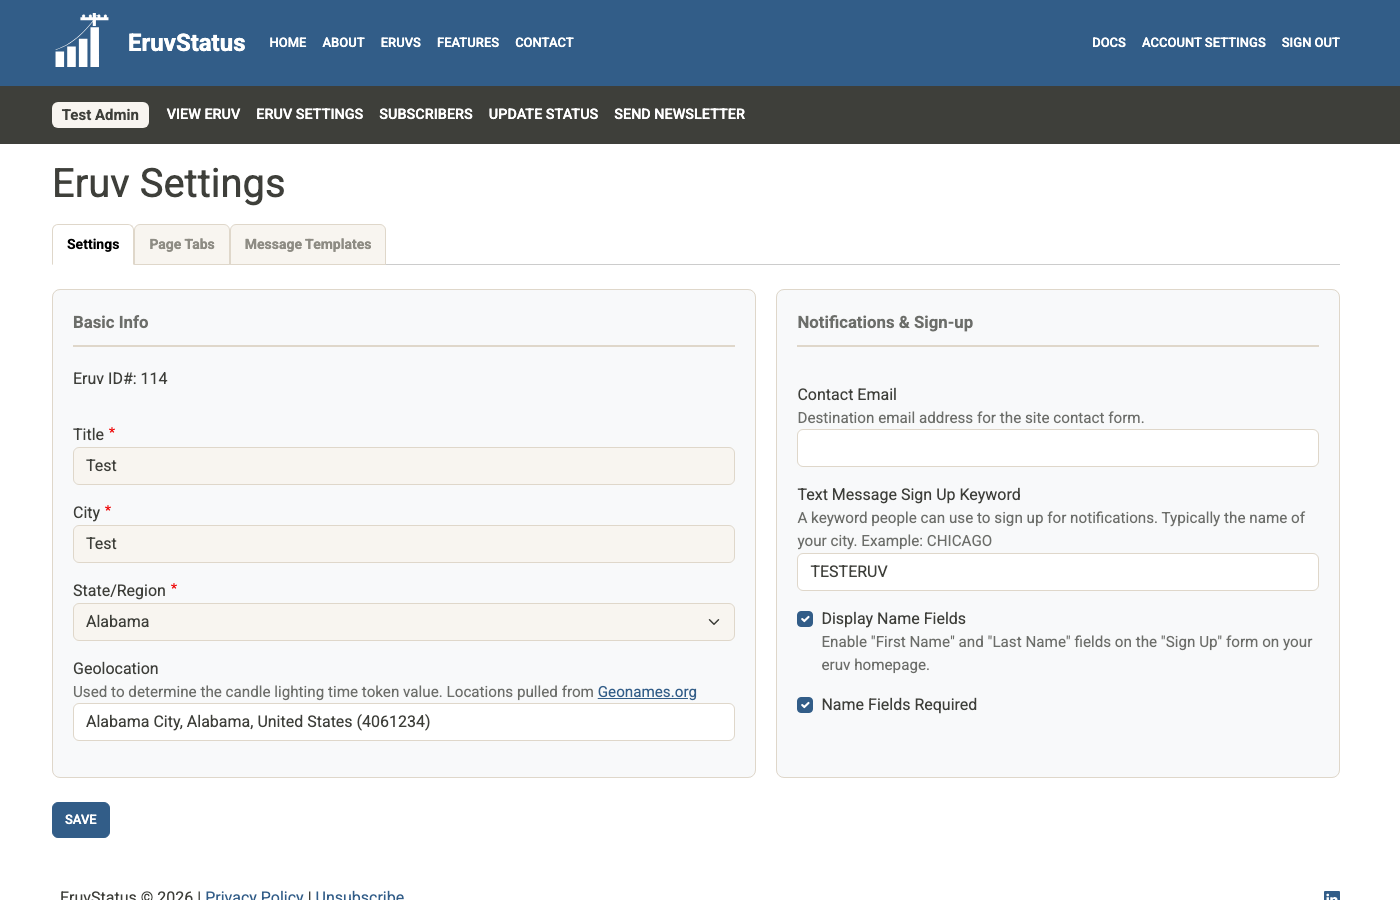Open the DOCS page
Viewport: 1400px width, 900px height.
[x=1109, y=42]
